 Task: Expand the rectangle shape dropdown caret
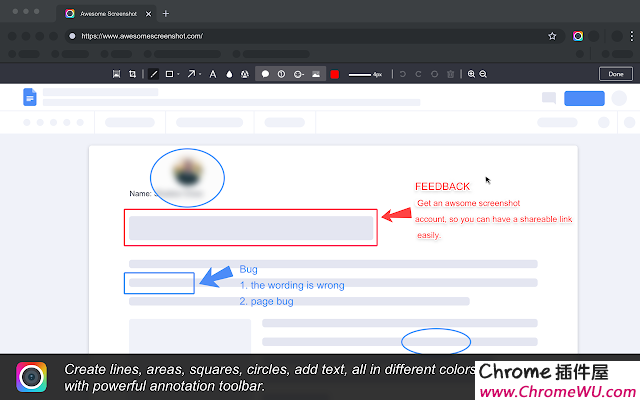click(x=178, y=74)
